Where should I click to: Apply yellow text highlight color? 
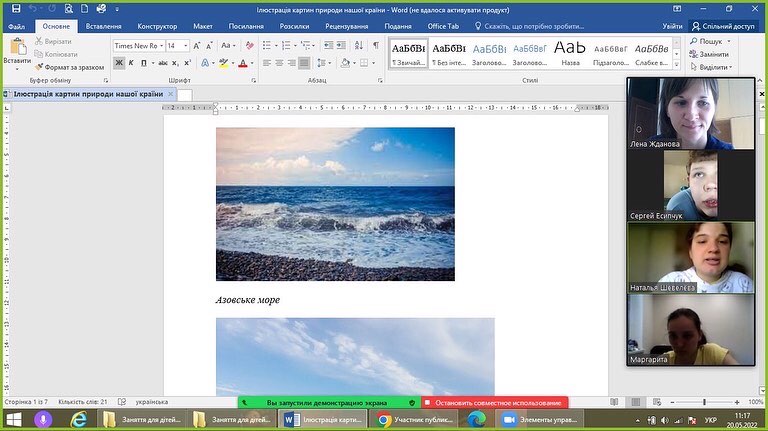tap(223, 63)
